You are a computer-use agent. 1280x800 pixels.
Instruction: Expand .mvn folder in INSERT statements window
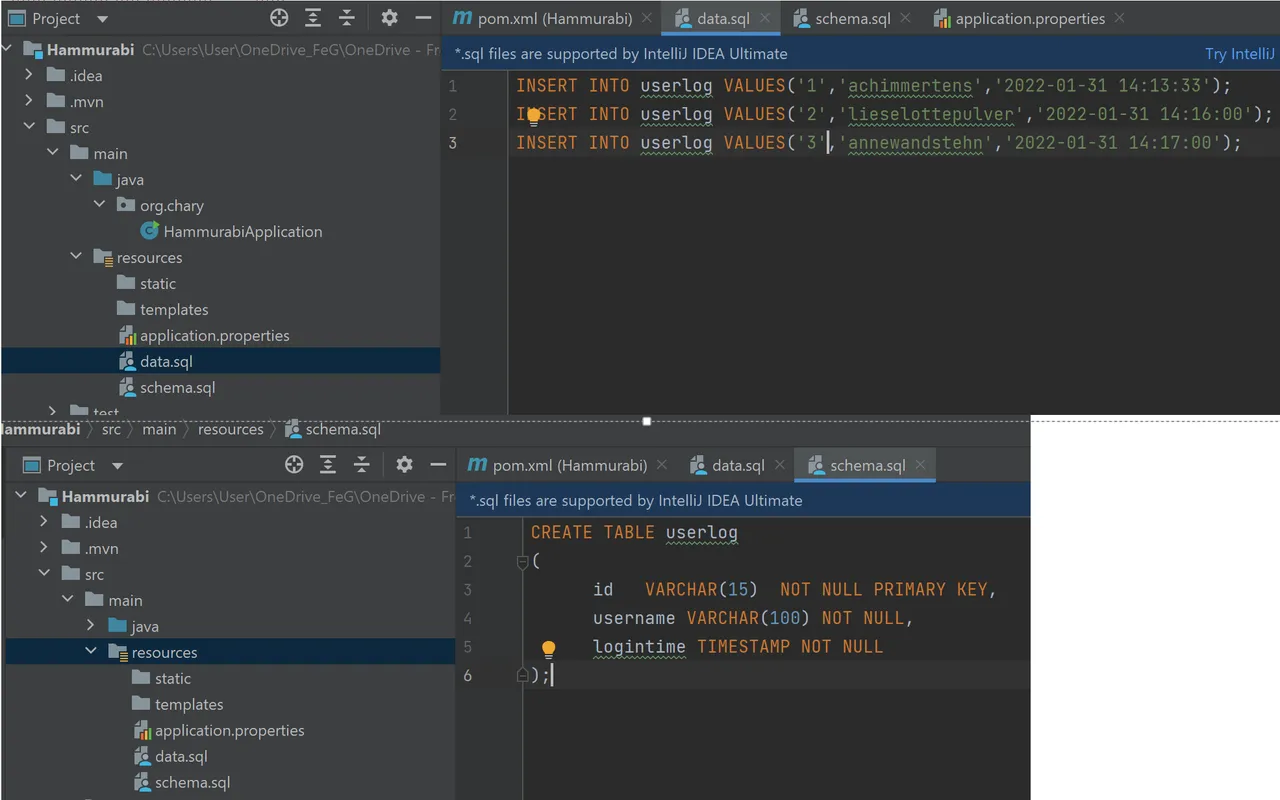click(x=29, y=101)
